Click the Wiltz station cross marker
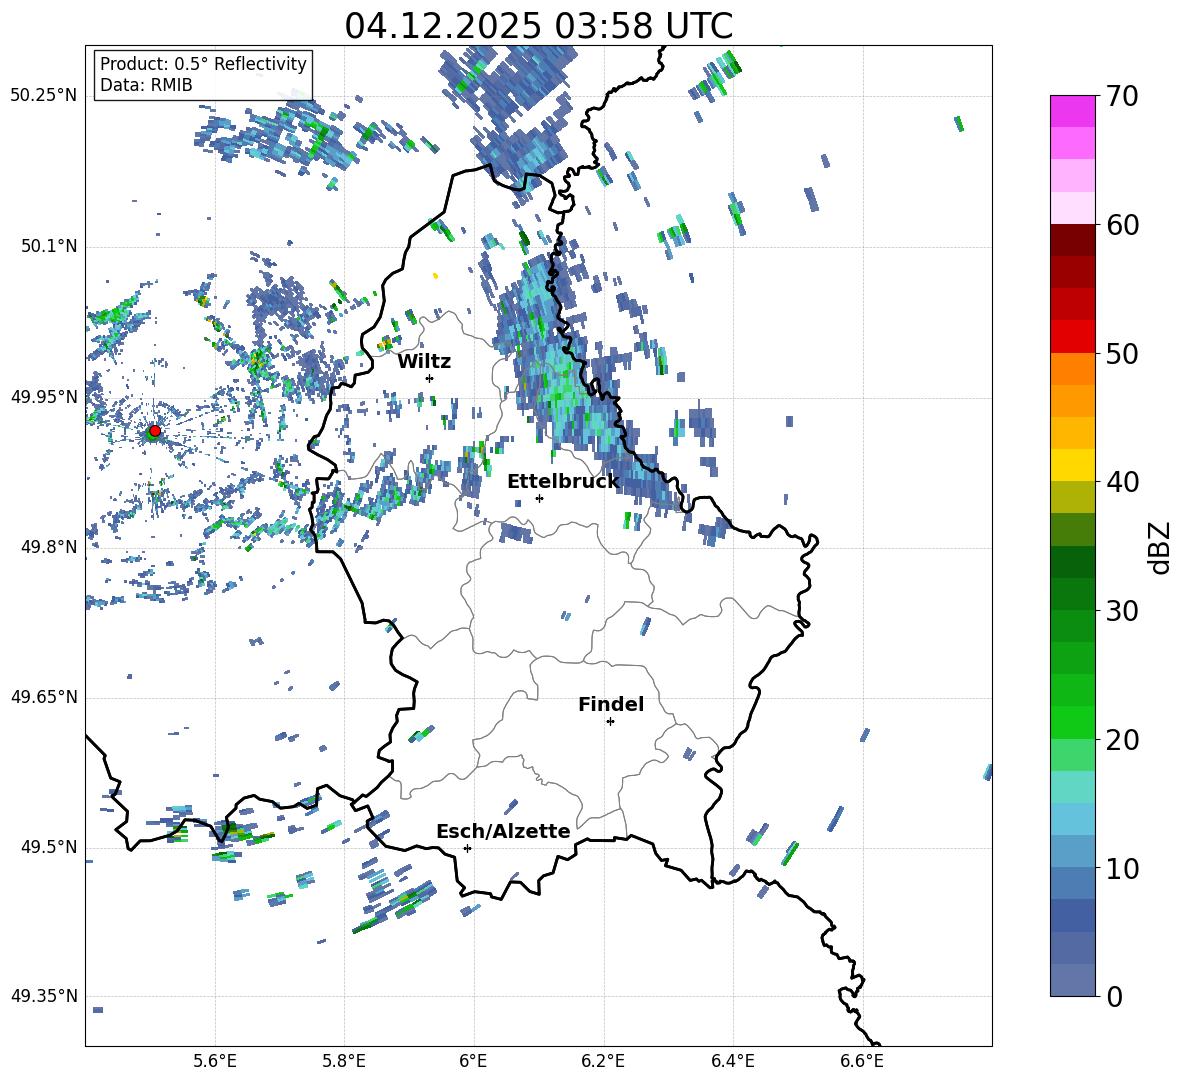This screenshot has height=1081, width=1184. (429, 378)
